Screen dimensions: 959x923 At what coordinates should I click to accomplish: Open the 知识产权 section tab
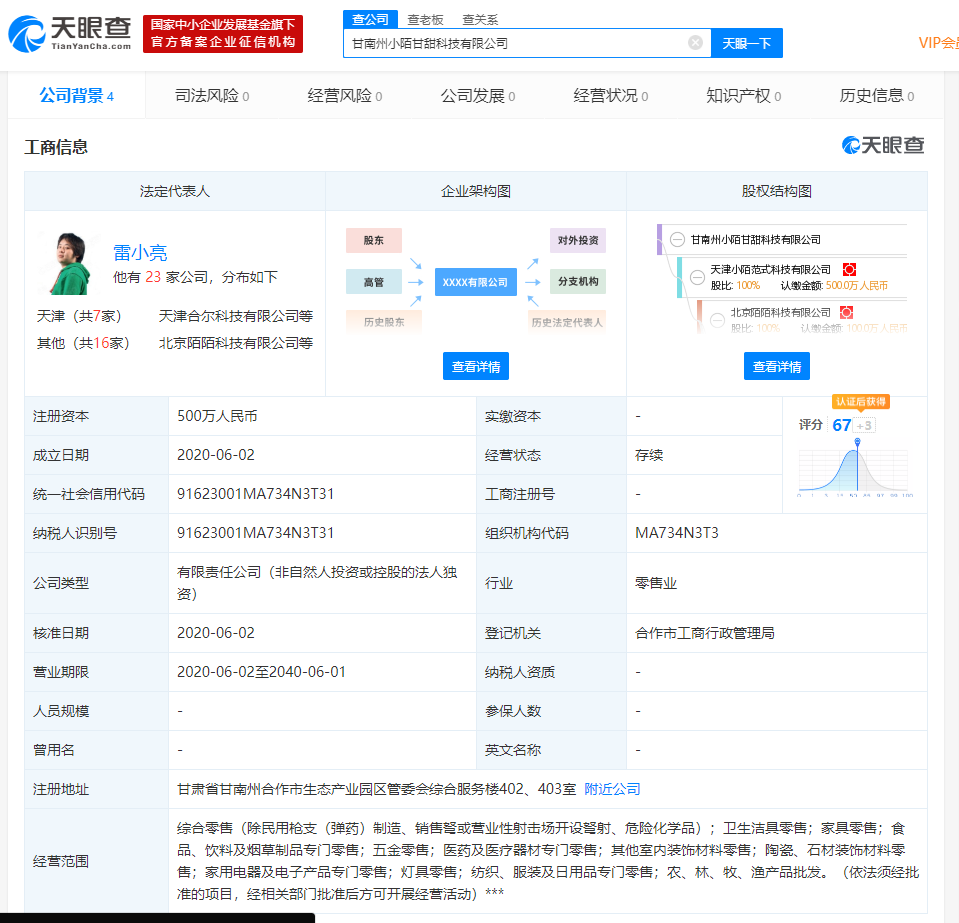click(743, 96)
